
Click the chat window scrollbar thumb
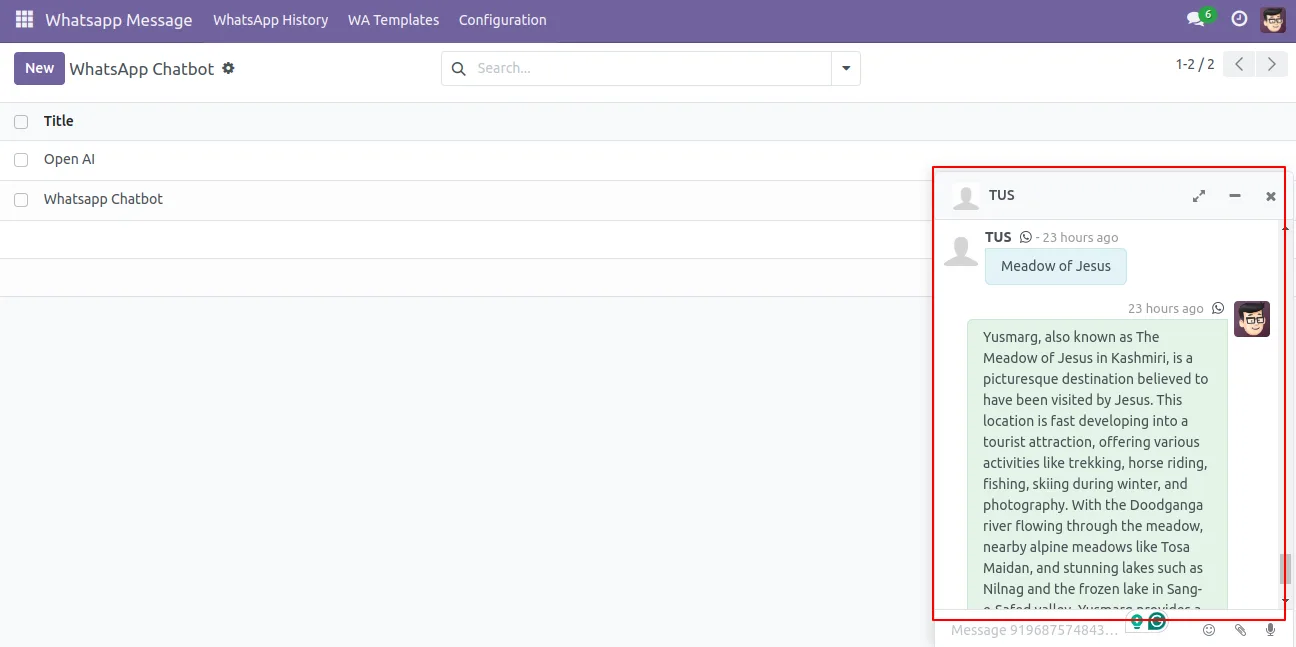pos(1285,568)
